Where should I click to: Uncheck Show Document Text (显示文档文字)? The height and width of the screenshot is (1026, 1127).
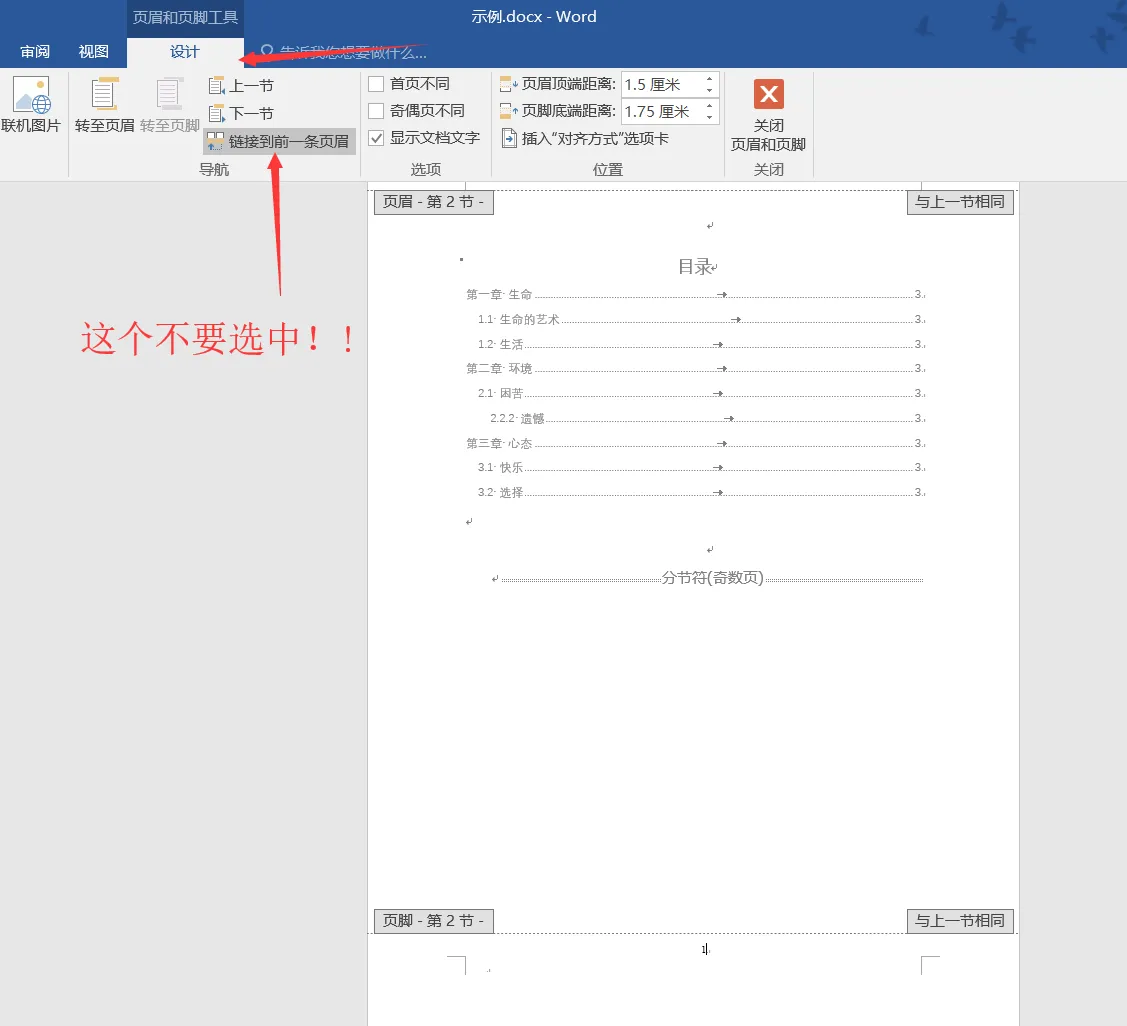[376, 138]
